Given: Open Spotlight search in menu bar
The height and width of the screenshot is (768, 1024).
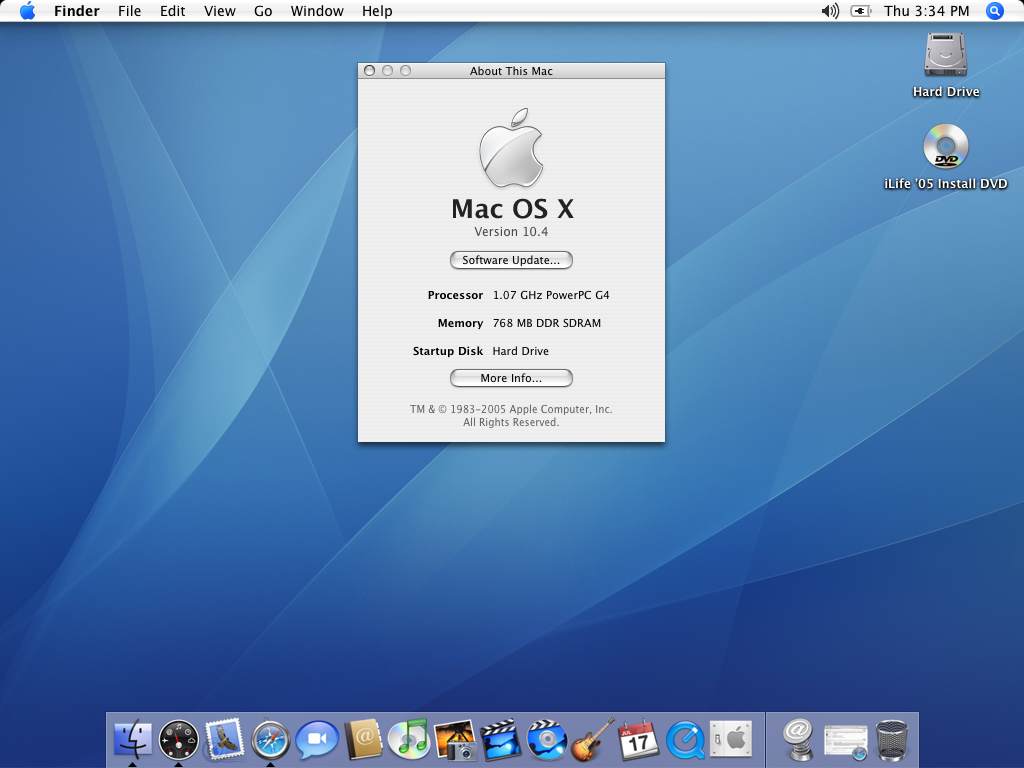Looking at the screenshot, I should pyautogui.click(x=994, y=11).
